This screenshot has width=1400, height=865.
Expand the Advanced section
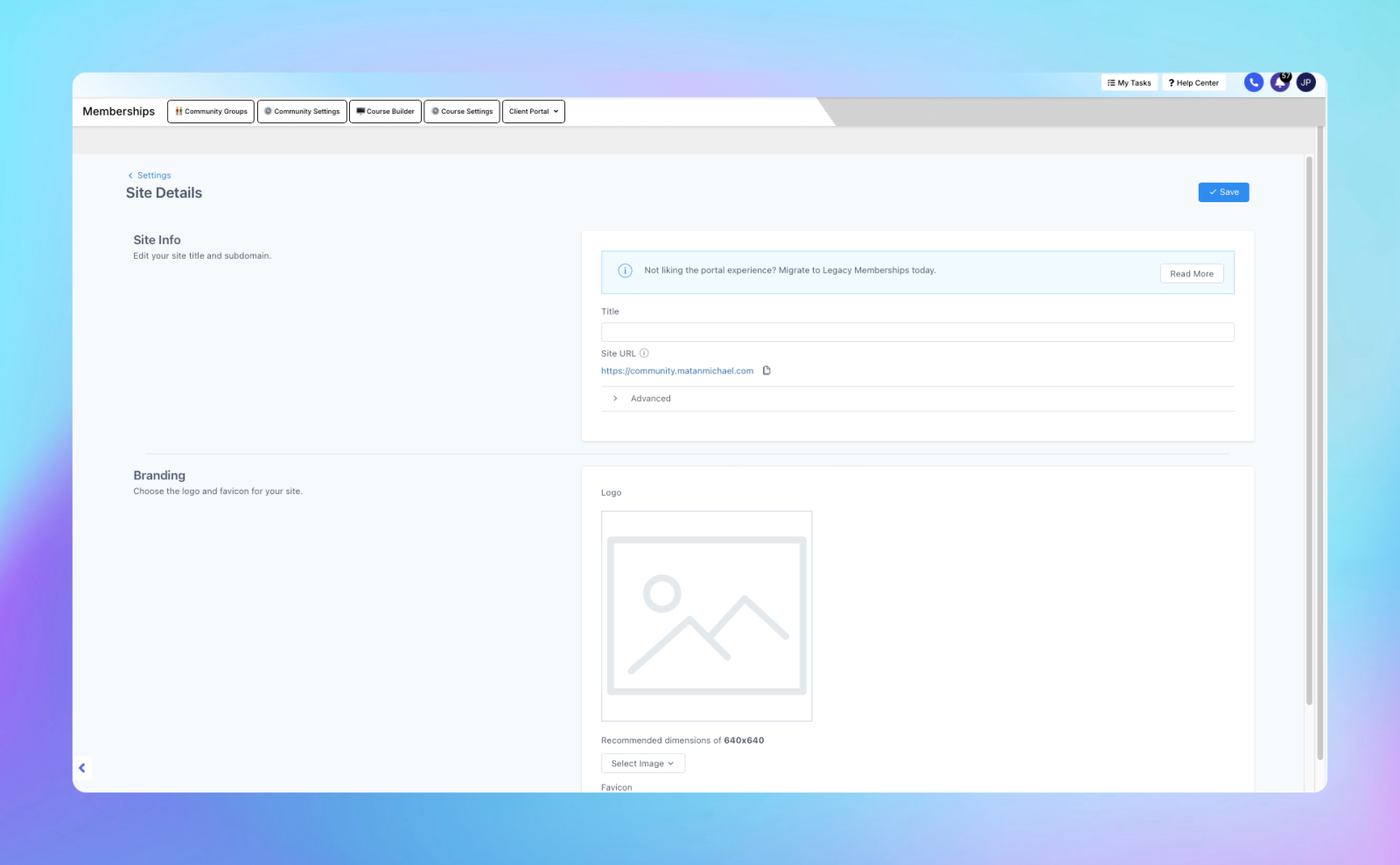point(917,398)
